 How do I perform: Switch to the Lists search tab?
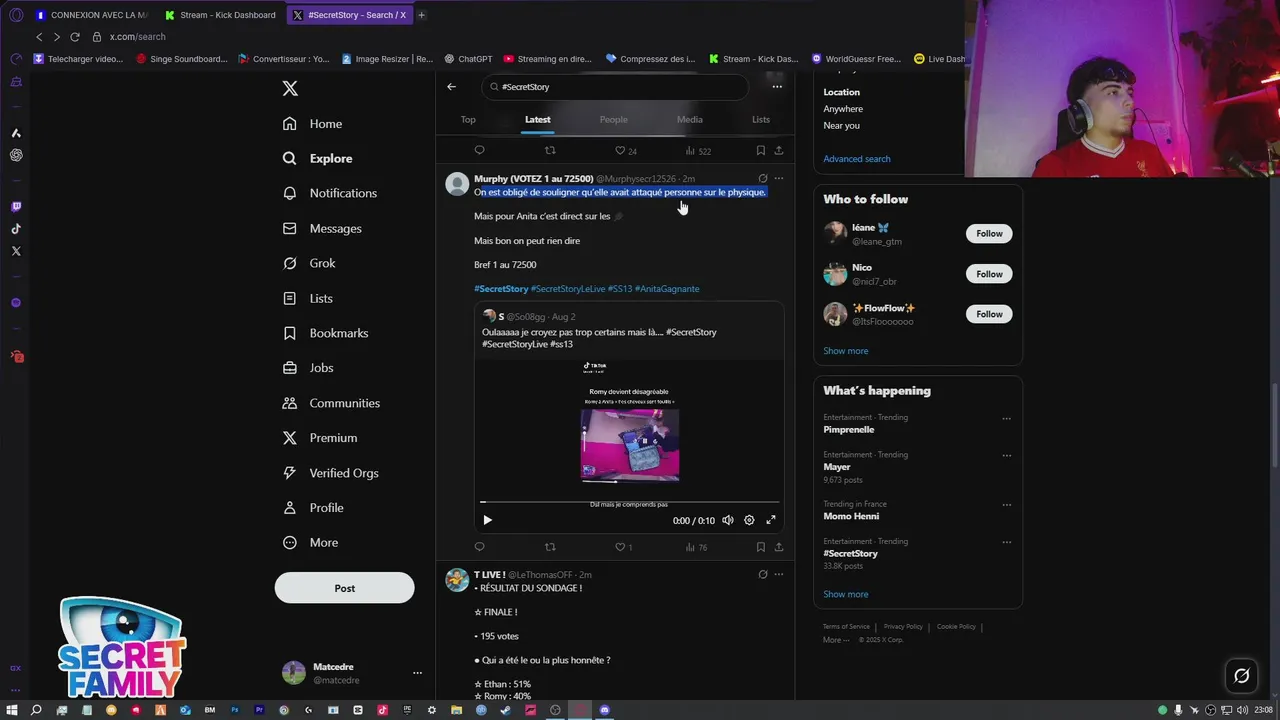click(761, 120)
